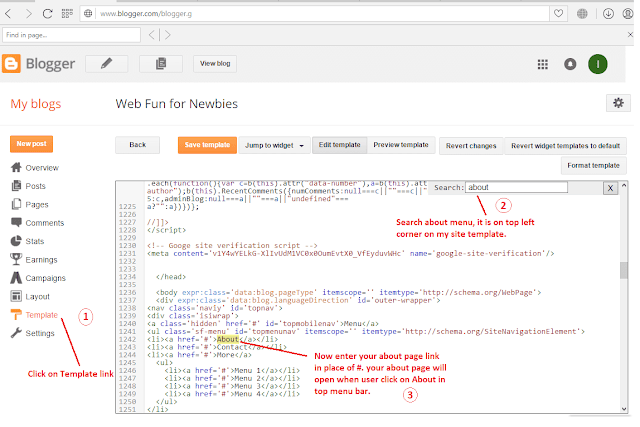Expand the Jump to widget dropdown

click(274, 145)
